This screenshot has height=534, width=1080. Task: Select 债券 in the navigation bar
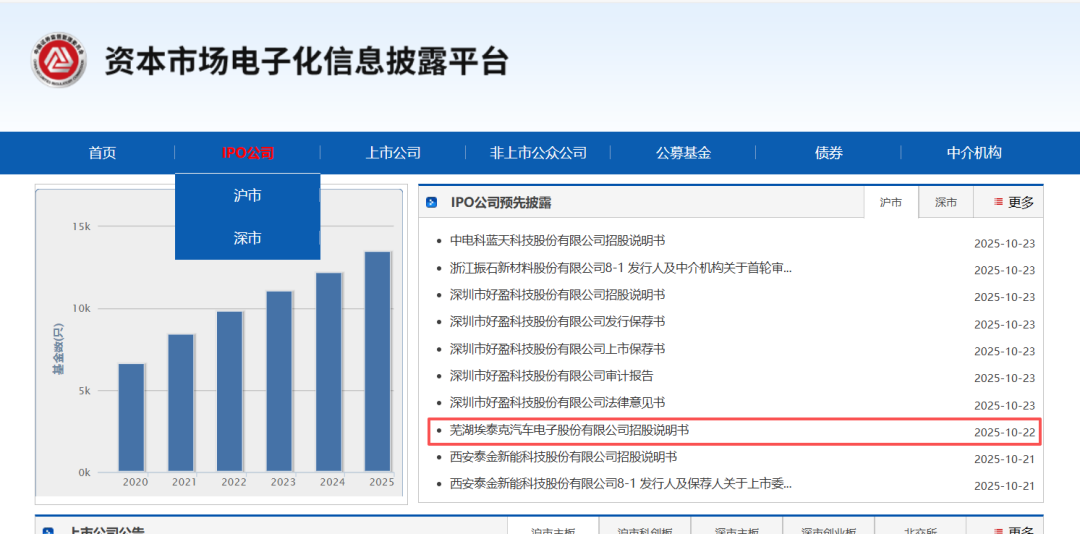click(829, 153)
